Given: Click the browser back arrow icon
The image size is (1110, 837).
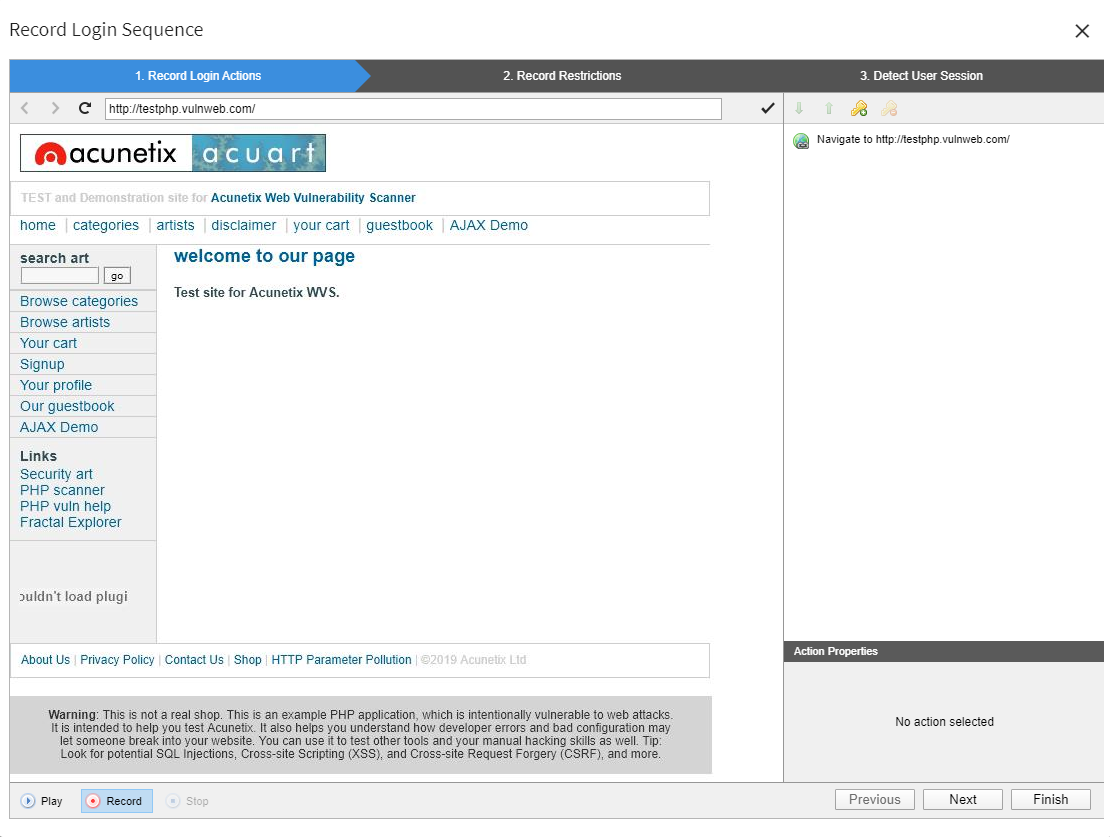Looking at the screenshot, I should [x=25, y=108].
